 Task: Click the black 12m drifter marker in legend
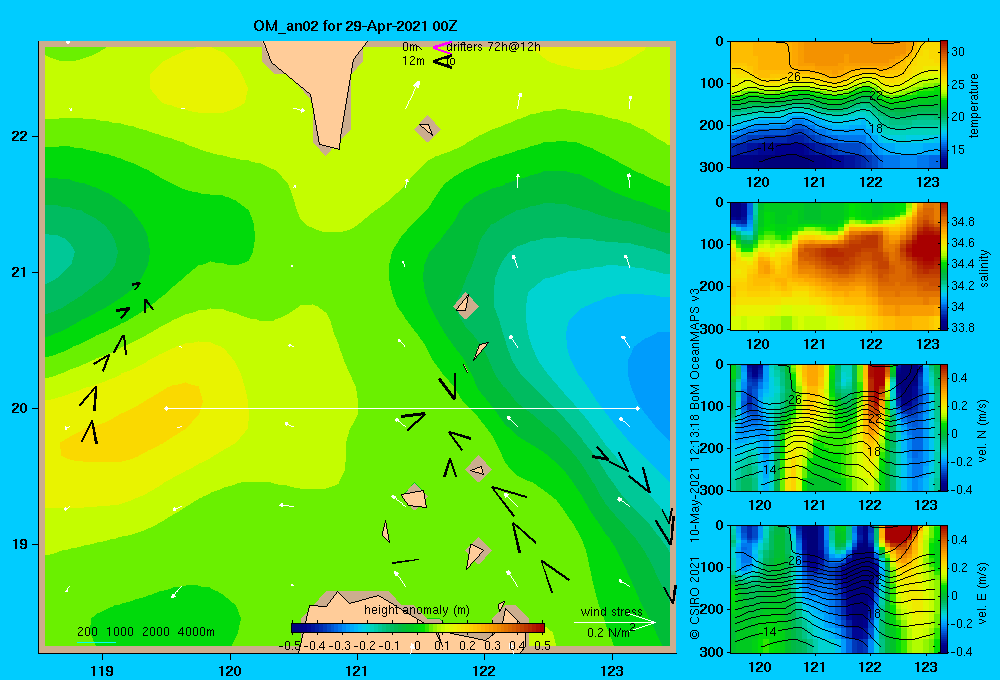click(x=443, y=61)
